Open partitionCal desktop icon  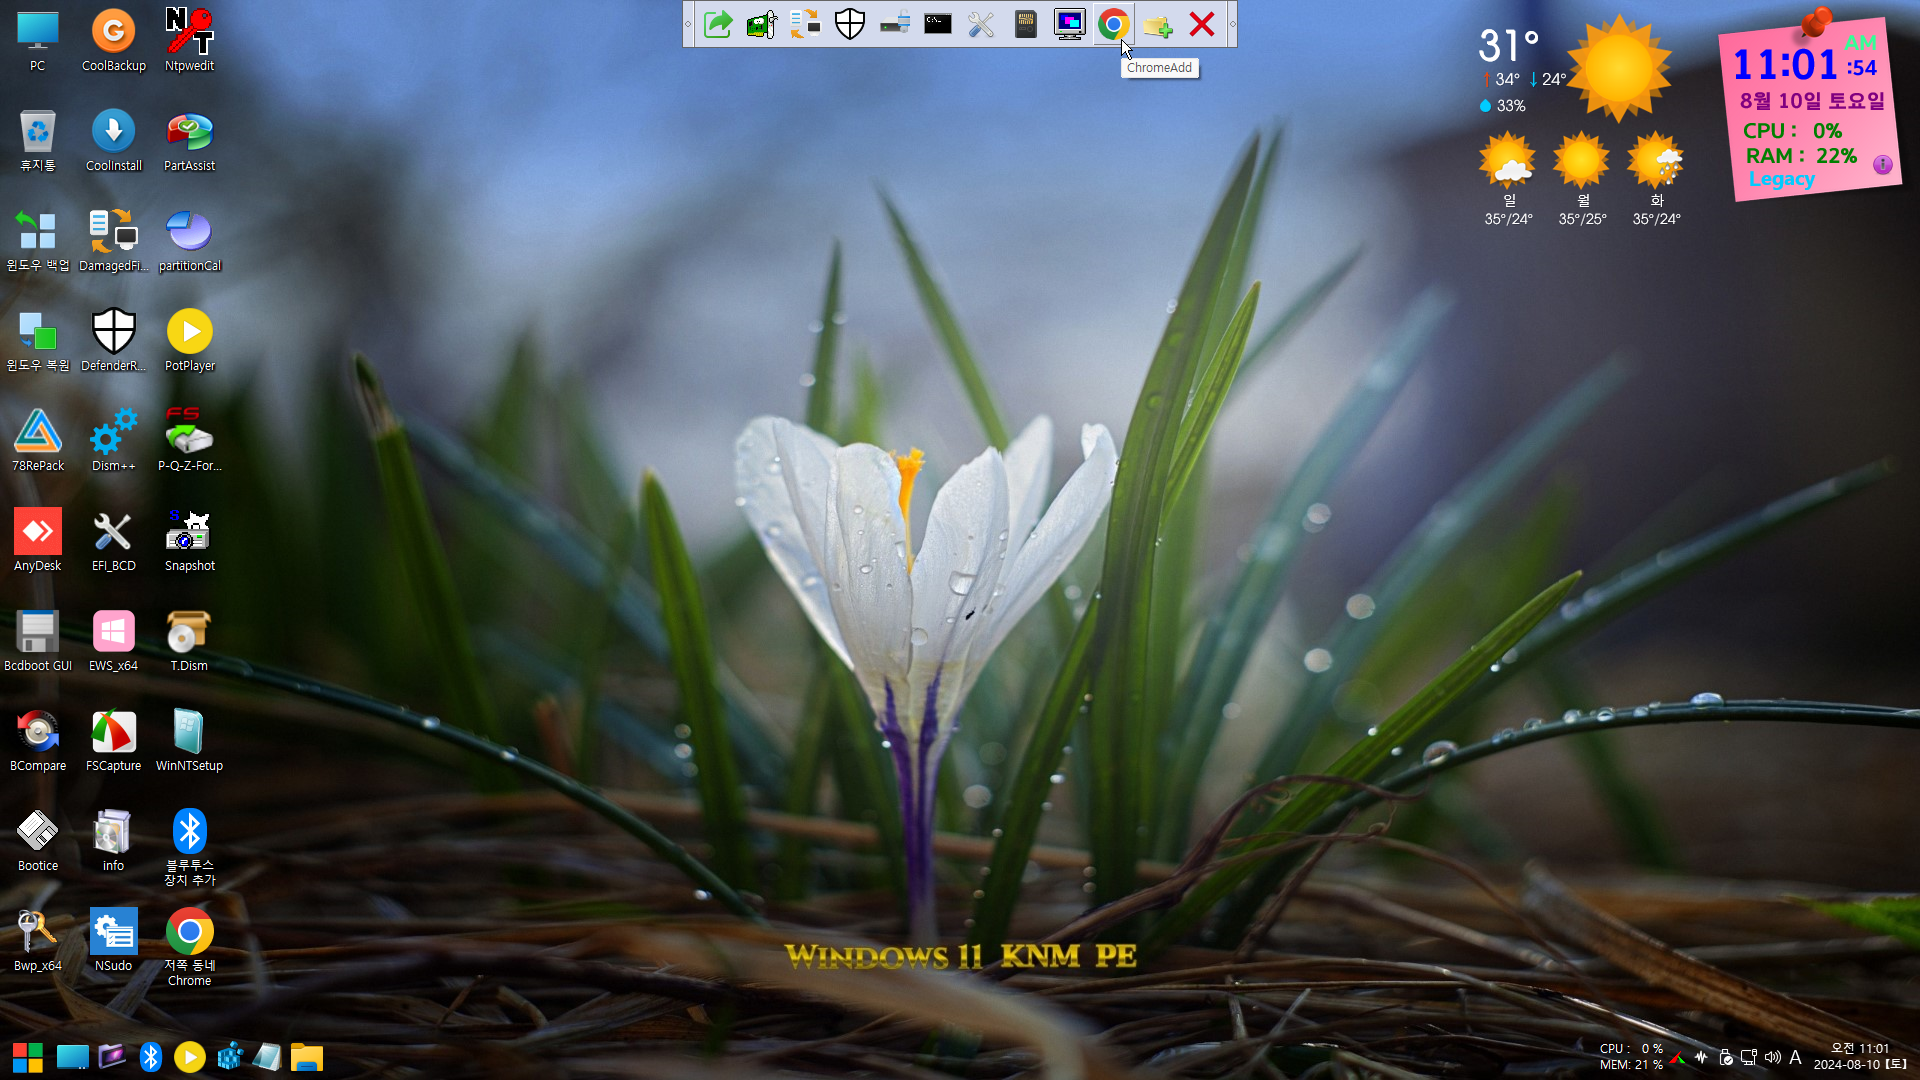[190, 240]
